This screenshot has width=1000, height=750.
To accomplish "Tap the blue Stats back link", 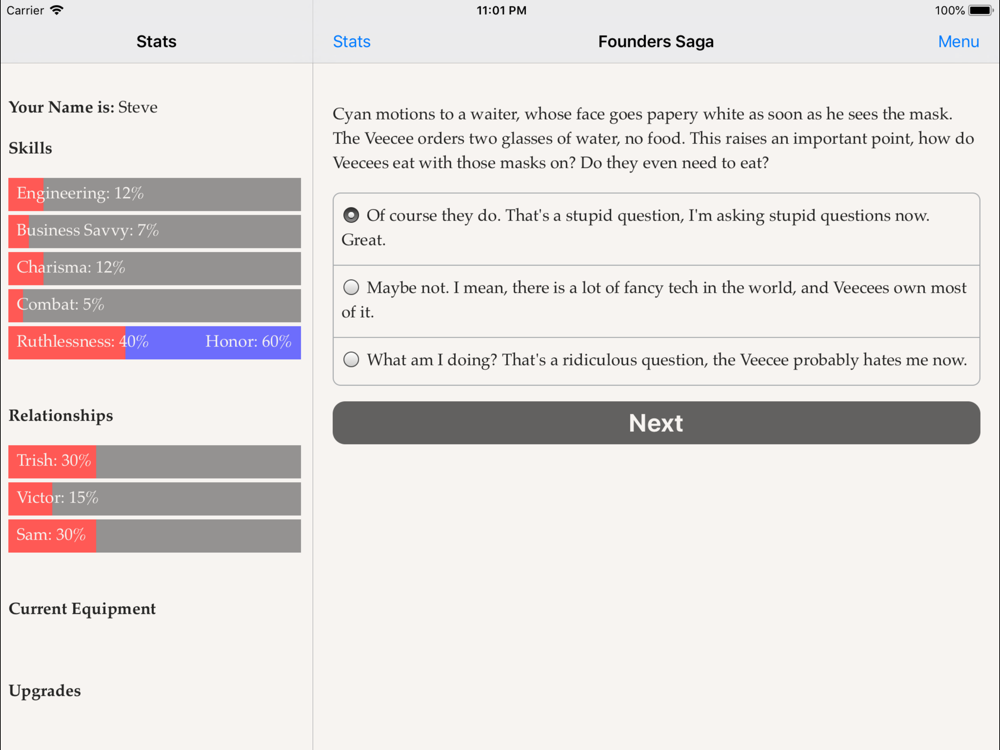I will tap(351, 41).
